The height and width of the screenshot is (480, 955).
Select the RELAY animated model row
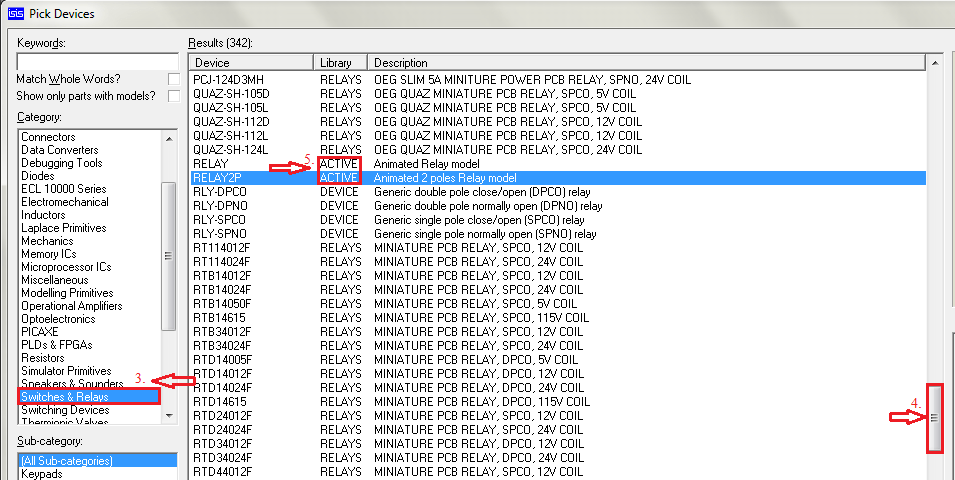557,164
